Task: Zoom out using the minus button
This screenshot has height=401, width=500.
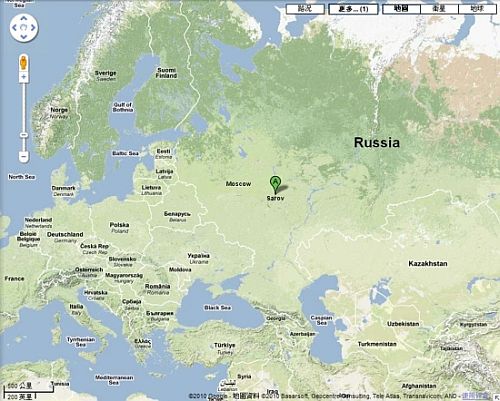Action: coord(24,156)
